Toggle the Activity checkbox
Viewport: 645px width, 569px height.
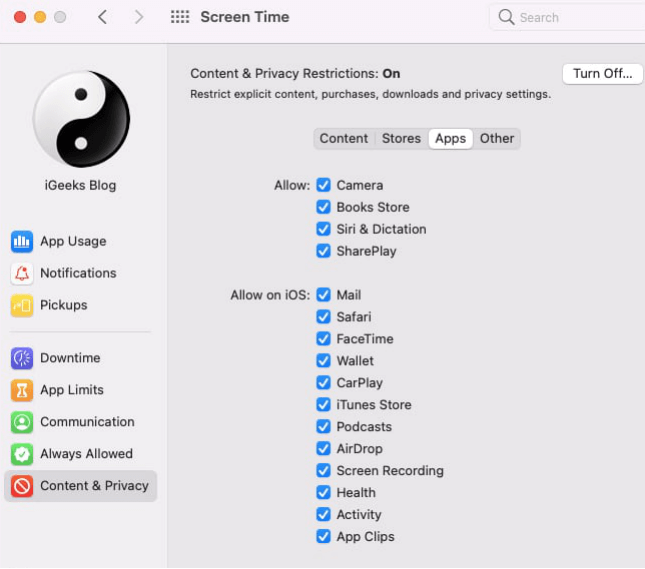323,514
